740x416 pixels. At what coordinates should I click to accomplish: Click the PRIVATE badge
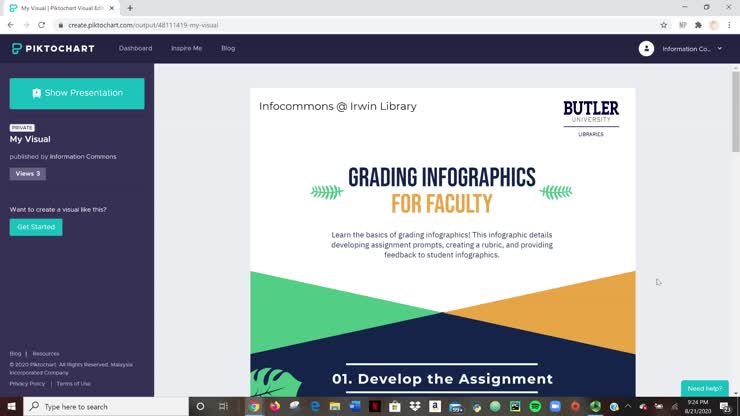point(22,127)
